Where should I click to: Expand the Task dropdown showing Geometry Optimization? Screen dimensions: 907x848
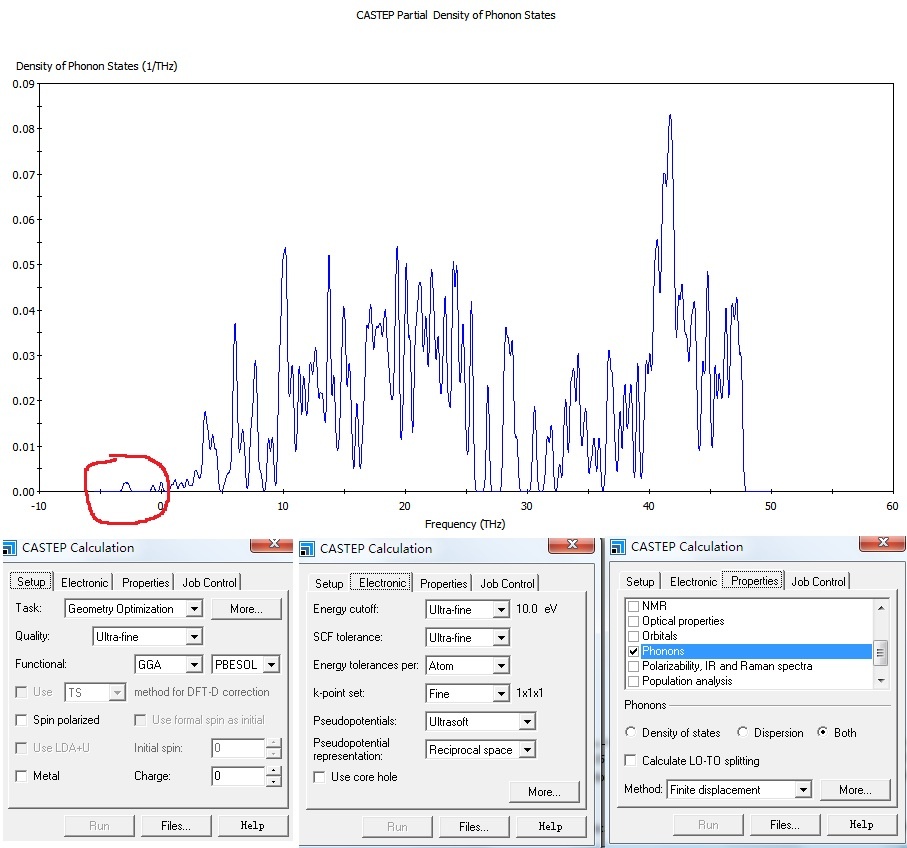tap(194, 609)
